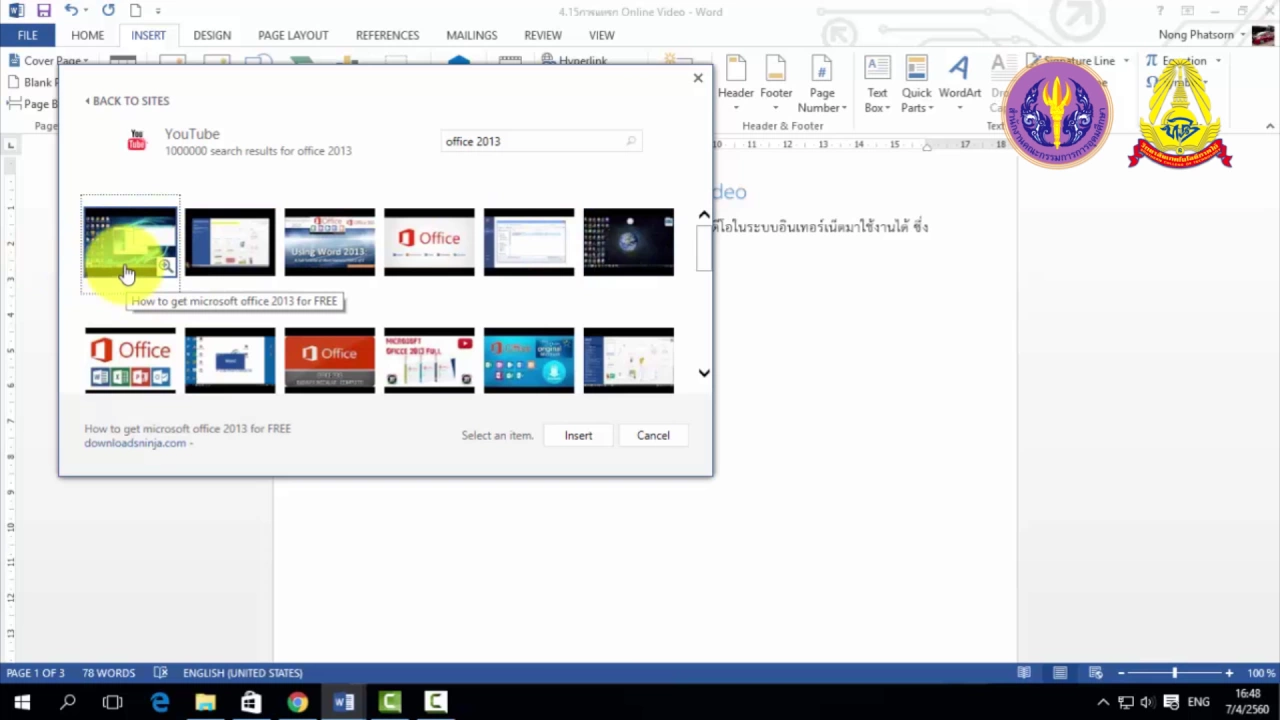Viewport: 1280px width, 720px height.
Task: Click the PAGE 1 OF 3 status indicator
Action: coord(36,673)
